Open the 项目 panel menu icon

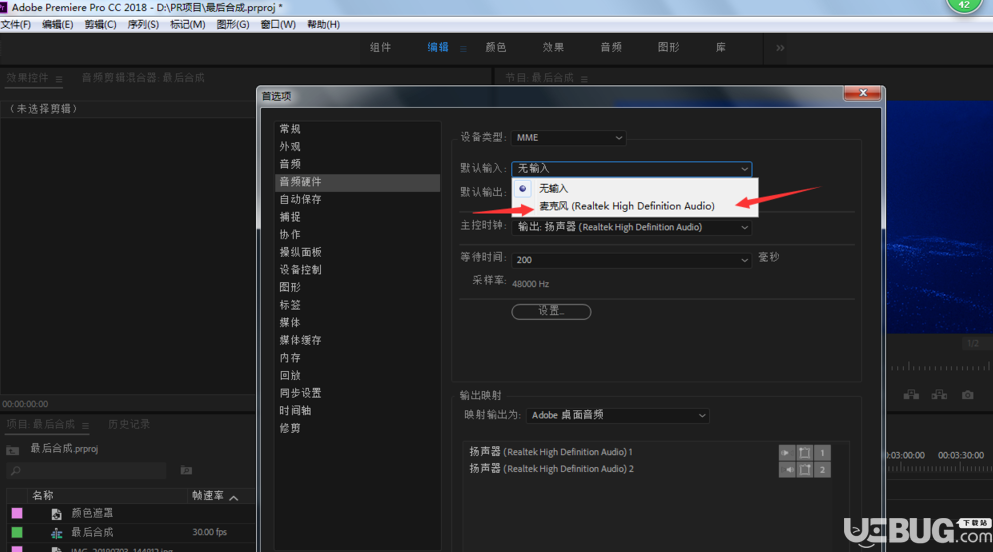85,425
